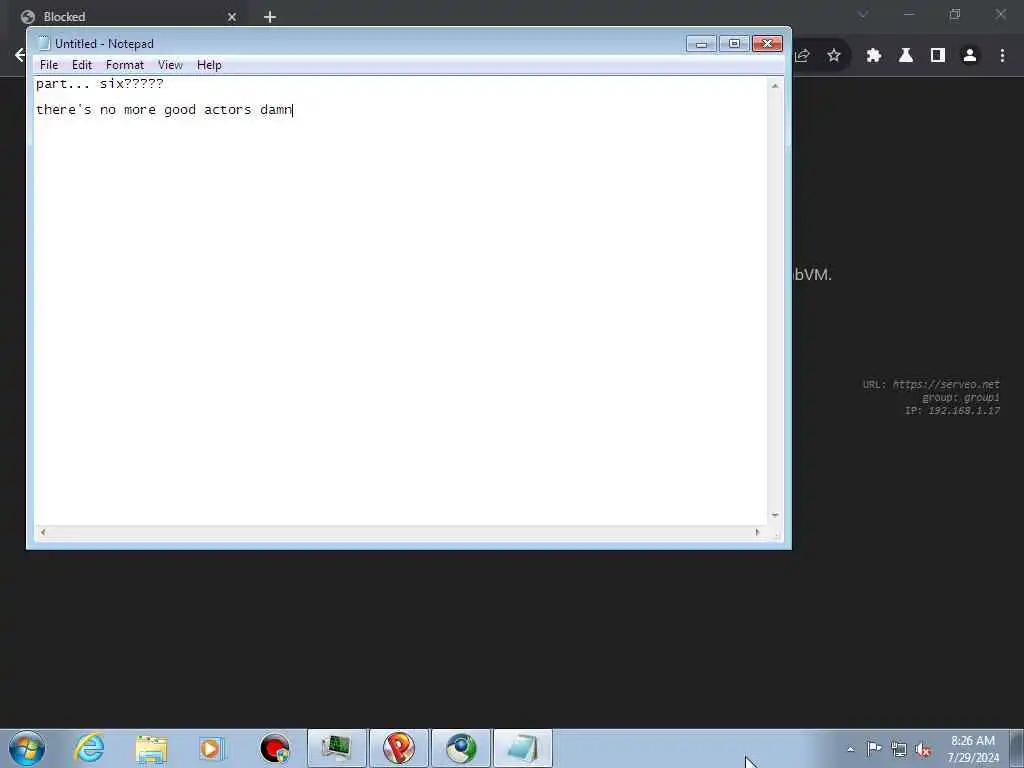This screenshot has height=768, width=1024.
Task: Place cursor after 'there's no more good actors damn'
Action: pyautogui.click(x=293, y=110)
